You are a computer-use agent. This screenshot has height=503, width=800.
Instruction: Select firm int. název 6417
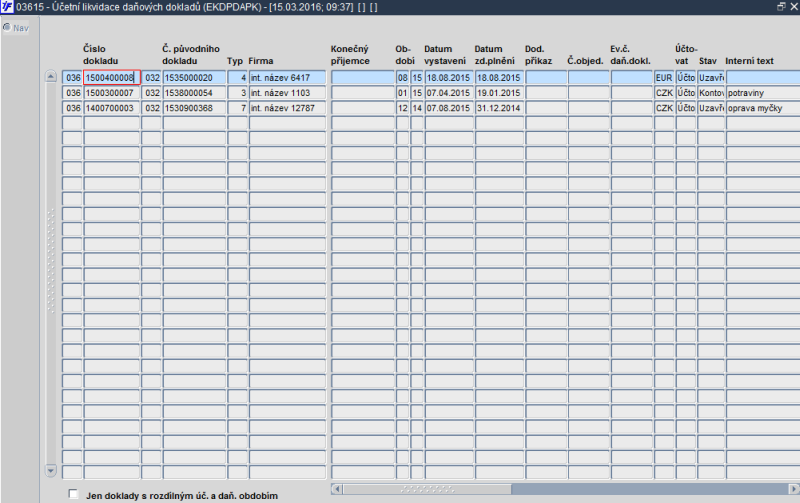(x=287, y=78)
